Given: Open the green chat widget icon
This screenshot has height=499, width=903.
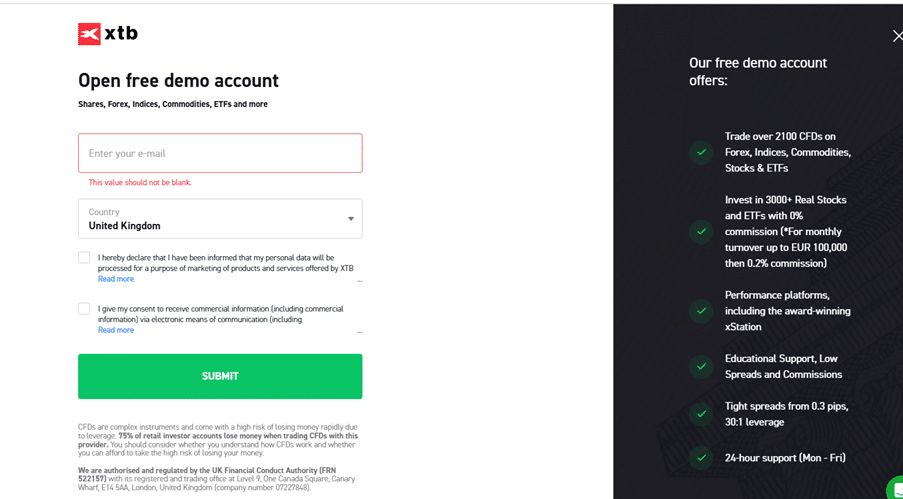Looking at the screenshot, I should coord(895,489).
